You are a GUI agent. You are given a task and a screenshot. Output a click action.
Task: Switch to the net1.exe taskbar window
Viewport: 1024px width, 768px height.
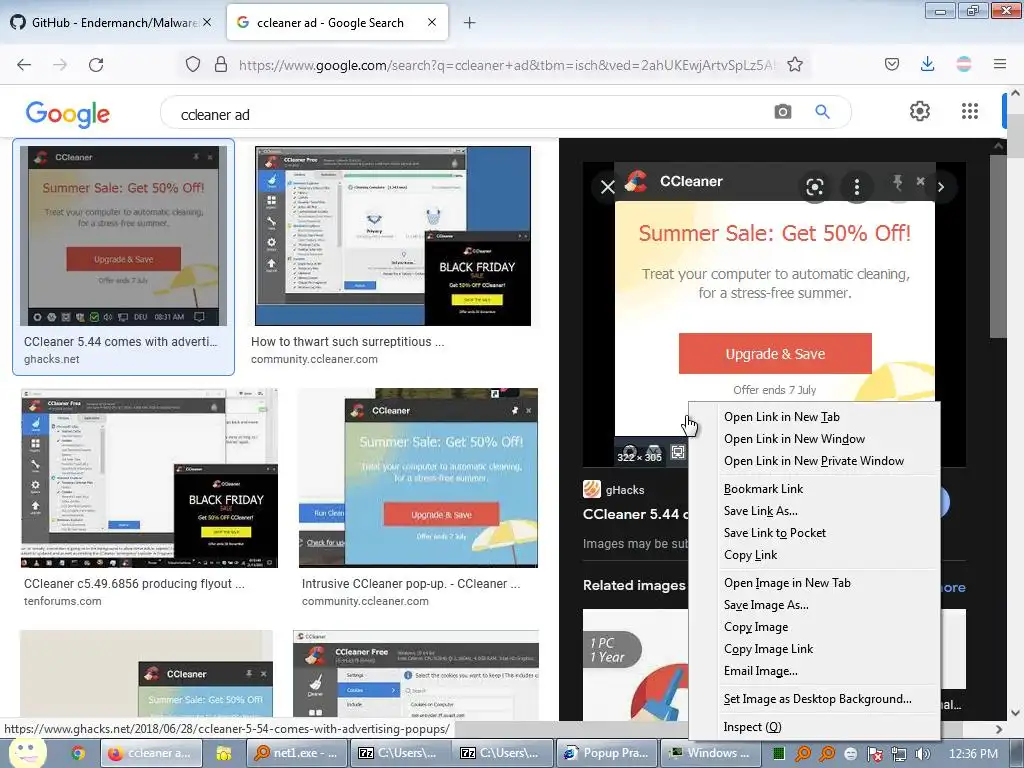[x=298, y=753]
